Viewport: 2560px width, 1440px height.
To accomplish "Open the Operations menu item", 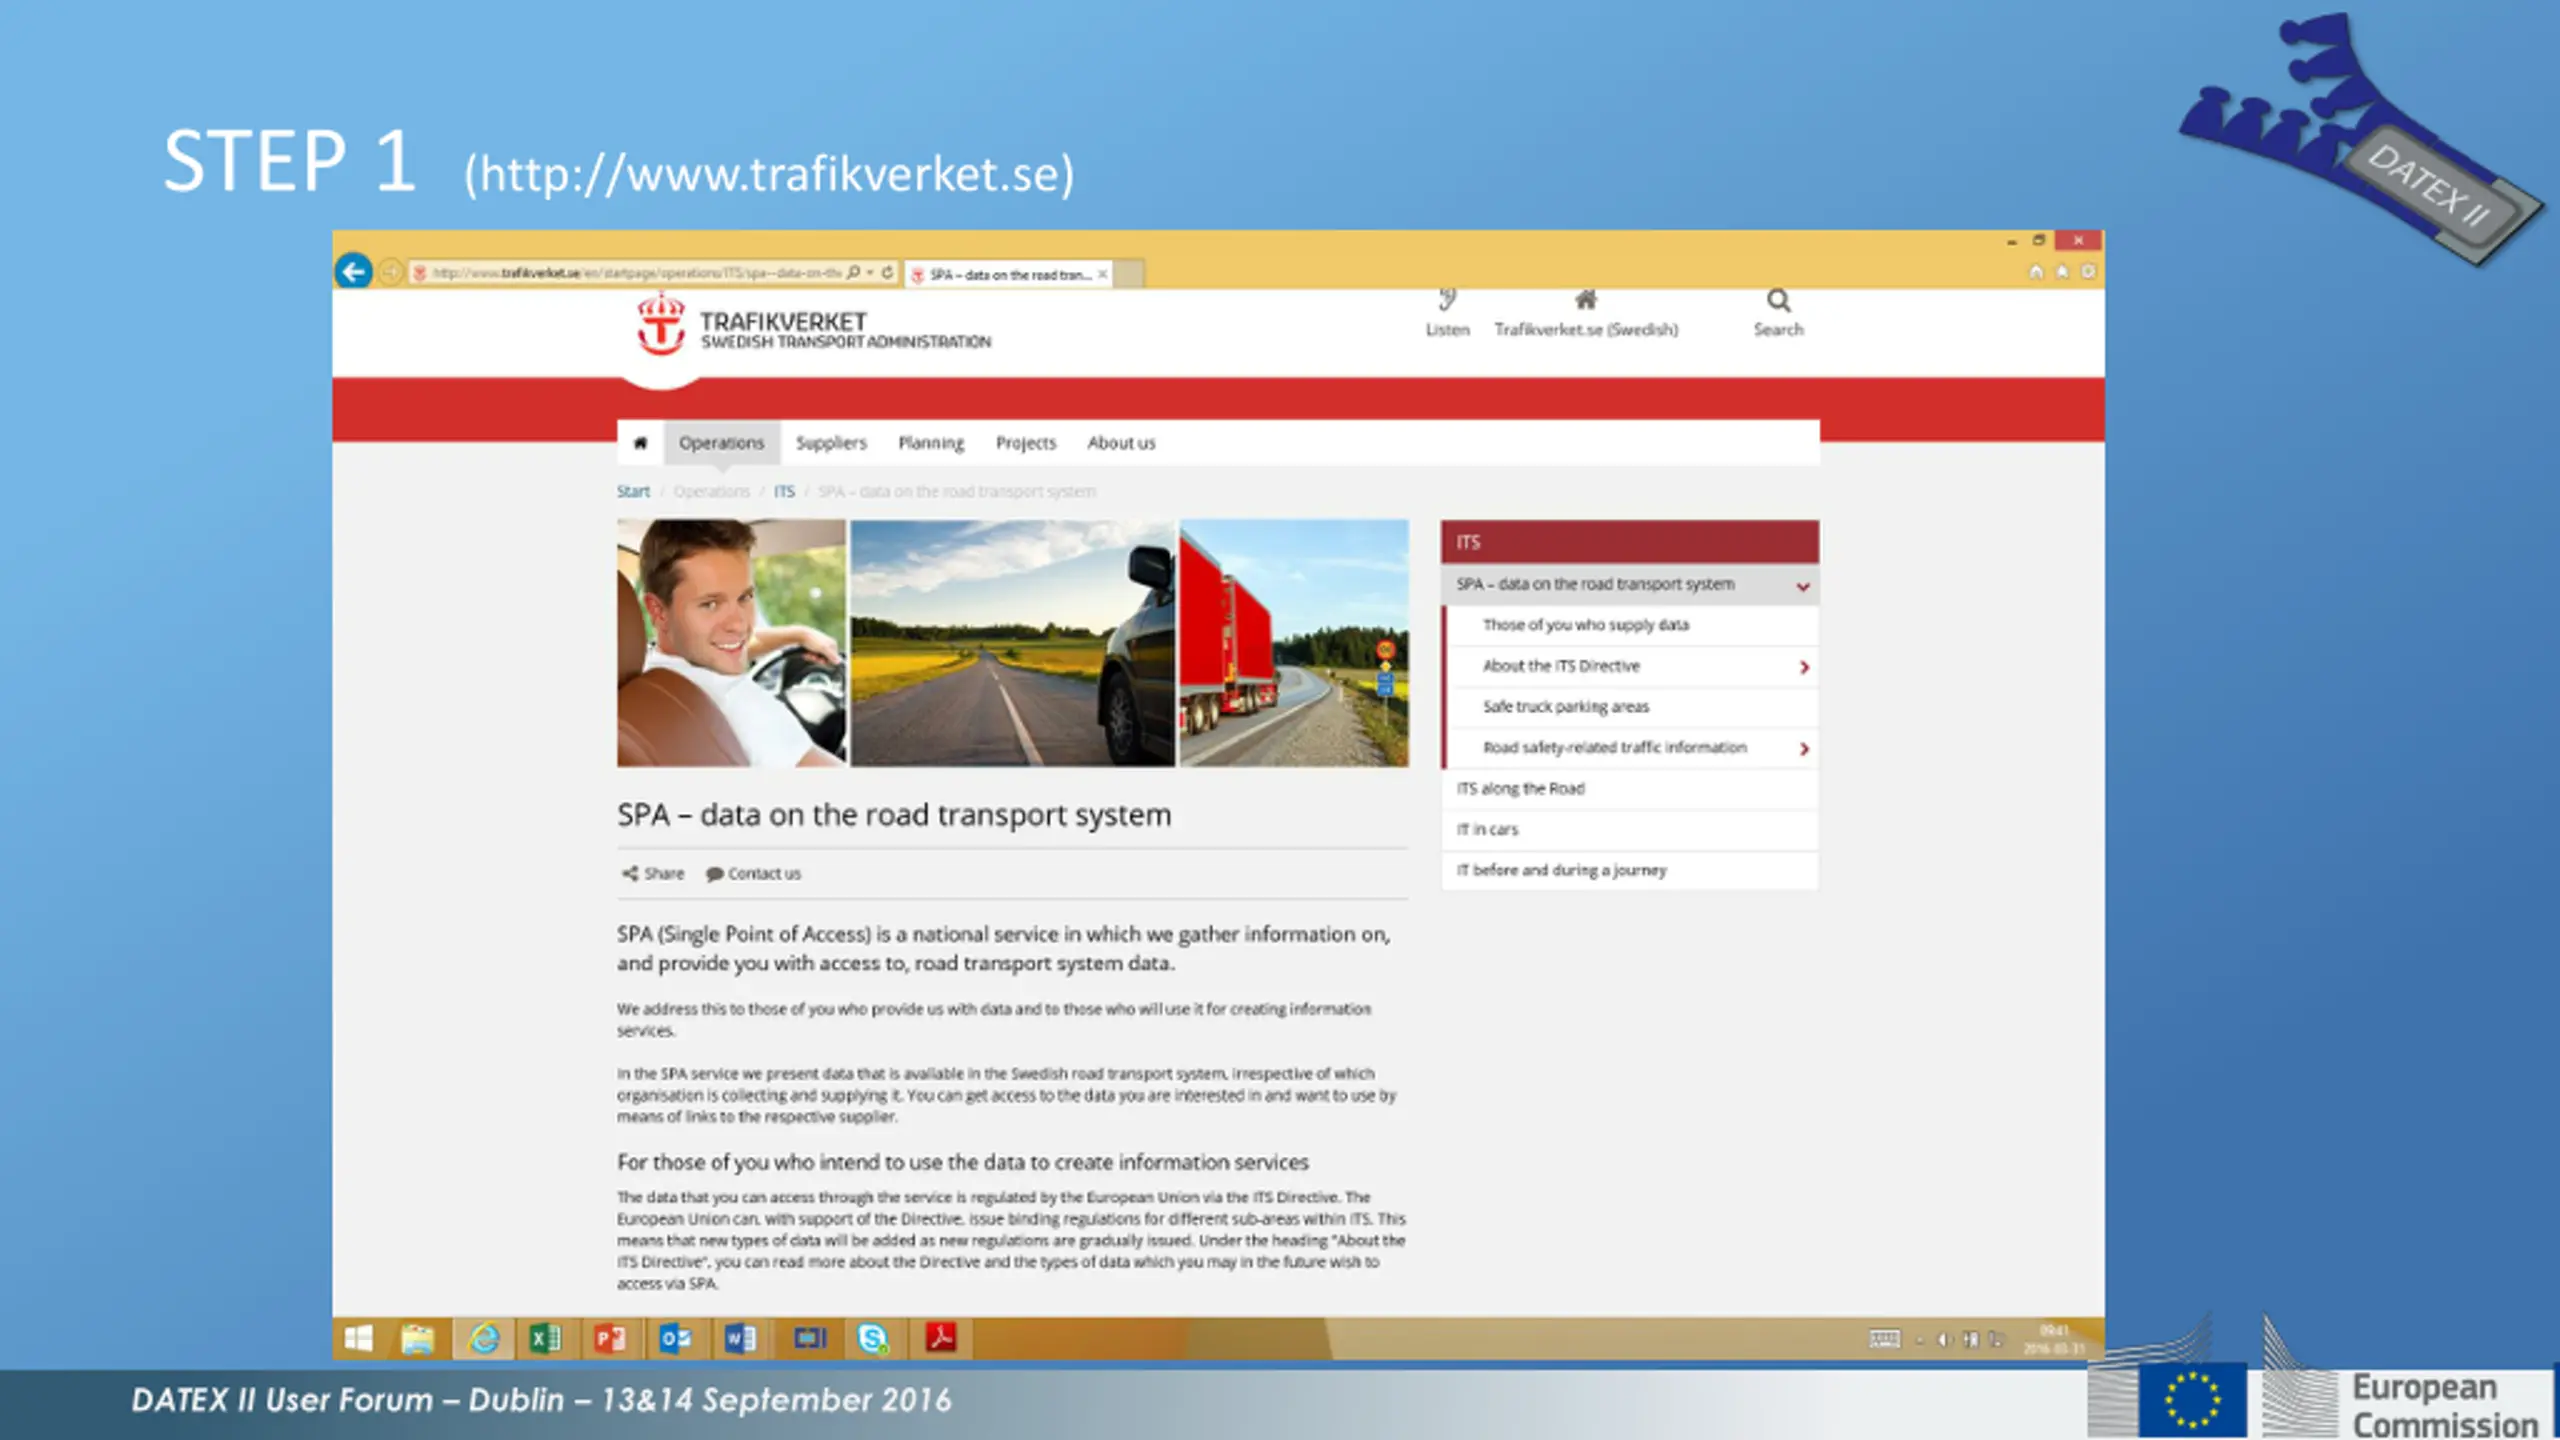I will tap(721, 443).
